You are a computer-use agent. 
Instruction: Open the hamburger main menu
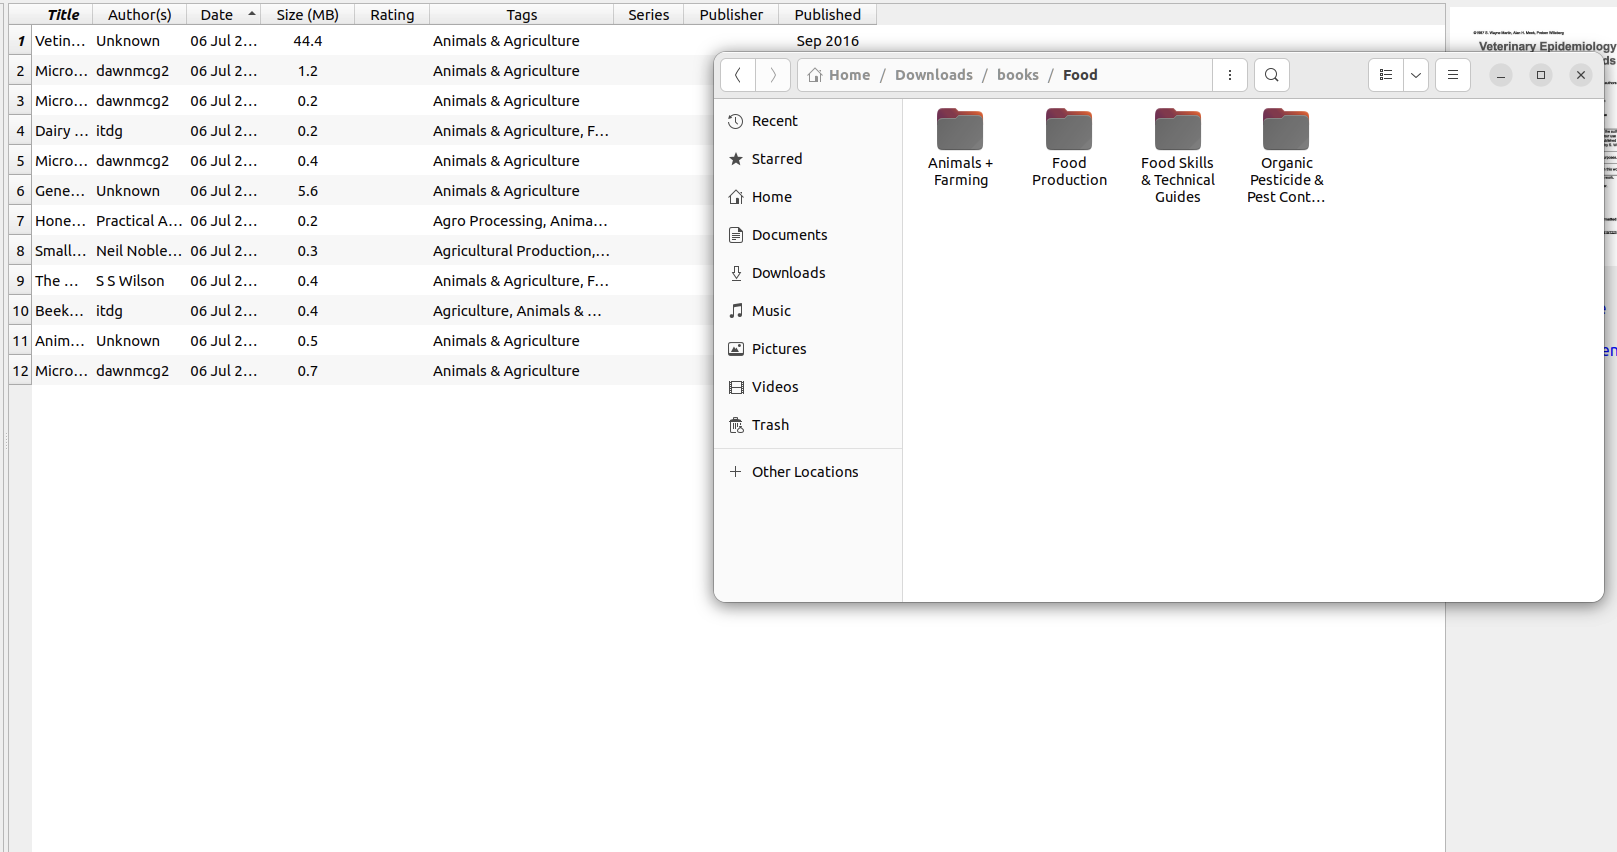click(1452, 75)
